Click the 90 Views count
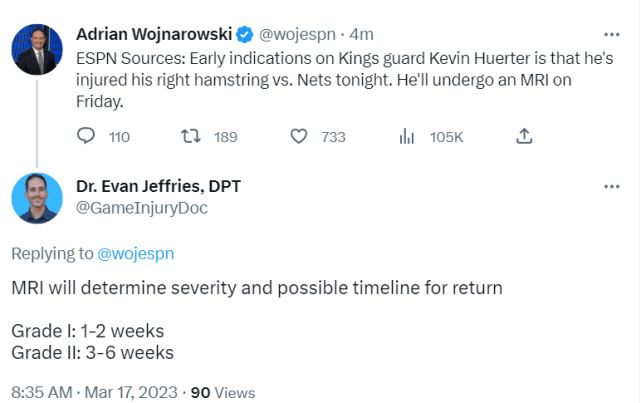The width and height of the screenshot is (641, 403). pos(222,392)
